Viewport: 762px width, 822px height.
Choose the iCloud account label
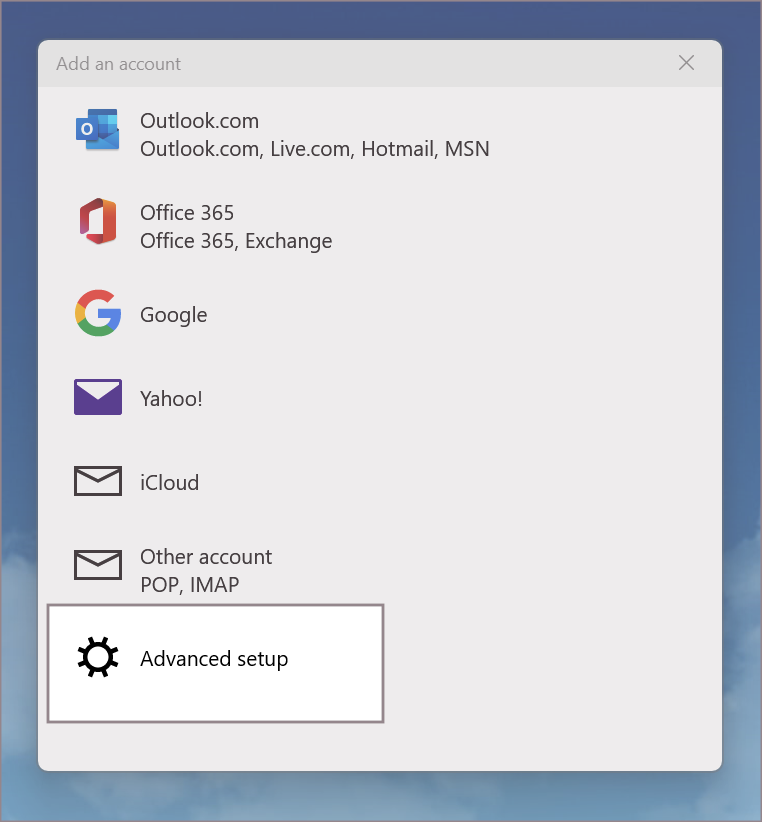(169, 483)
